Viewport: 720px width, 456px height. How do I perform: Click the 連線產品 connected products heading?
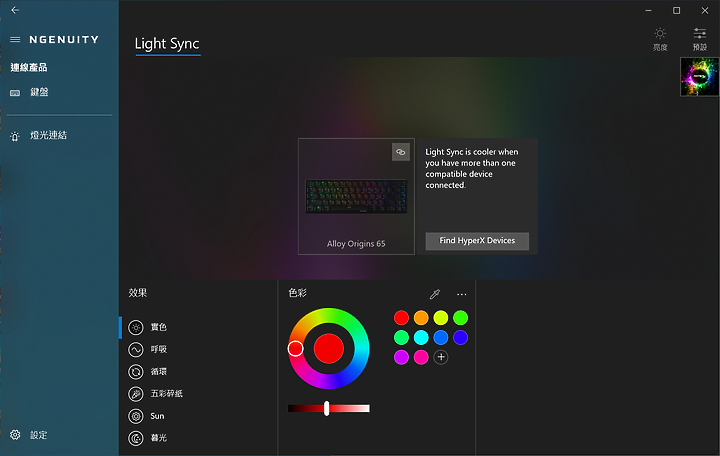tap(29, 68)
